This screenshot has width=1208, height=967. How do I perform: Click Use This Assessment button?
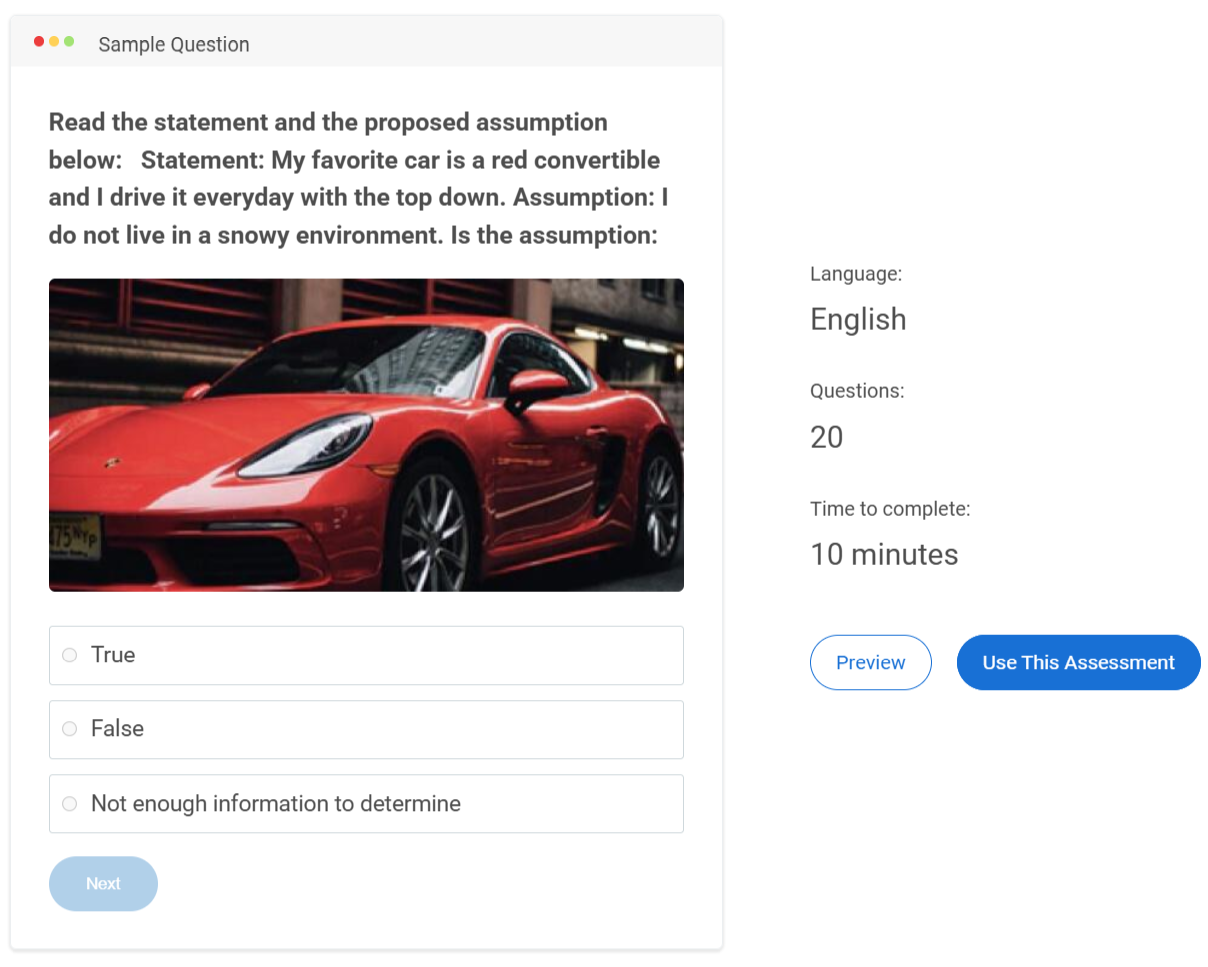[x=1078, y=662]
